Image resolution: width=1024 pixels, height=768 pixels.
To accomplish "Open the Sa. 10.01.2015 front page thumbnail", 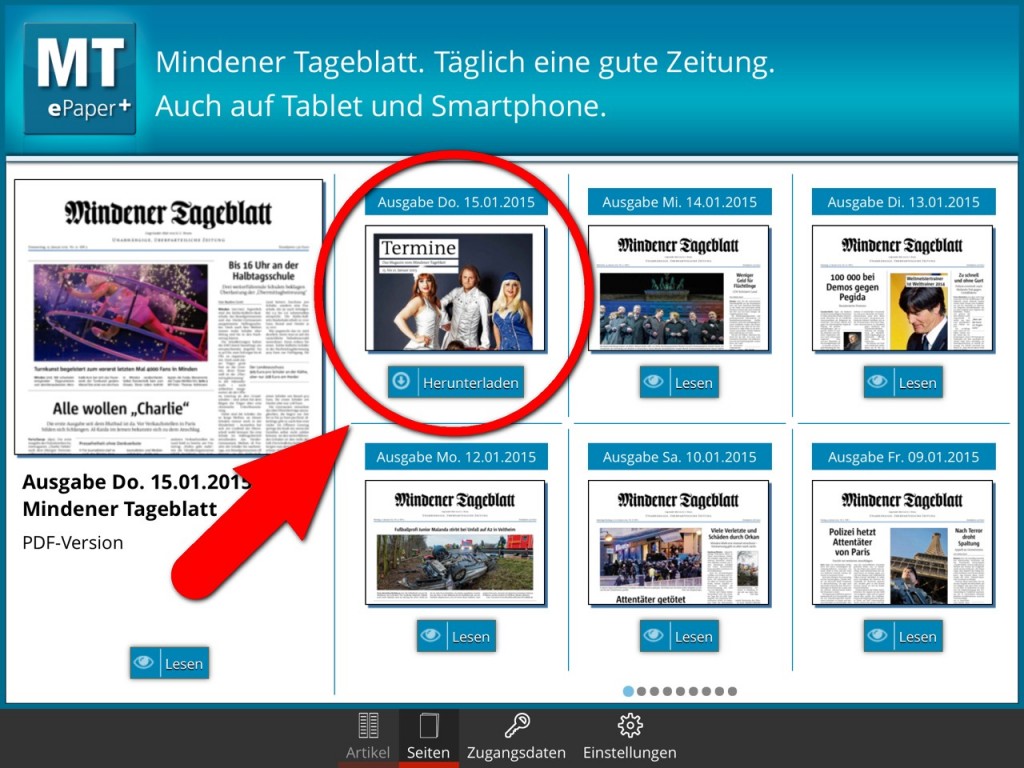I will [x=679, y=543].
